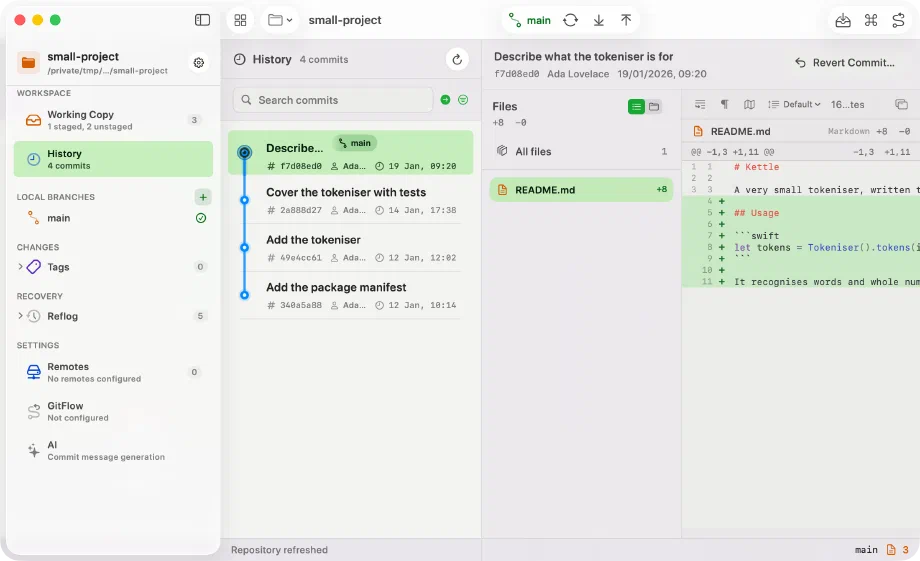Switch files to list view

pyautogui.click(x=636, y=107)
